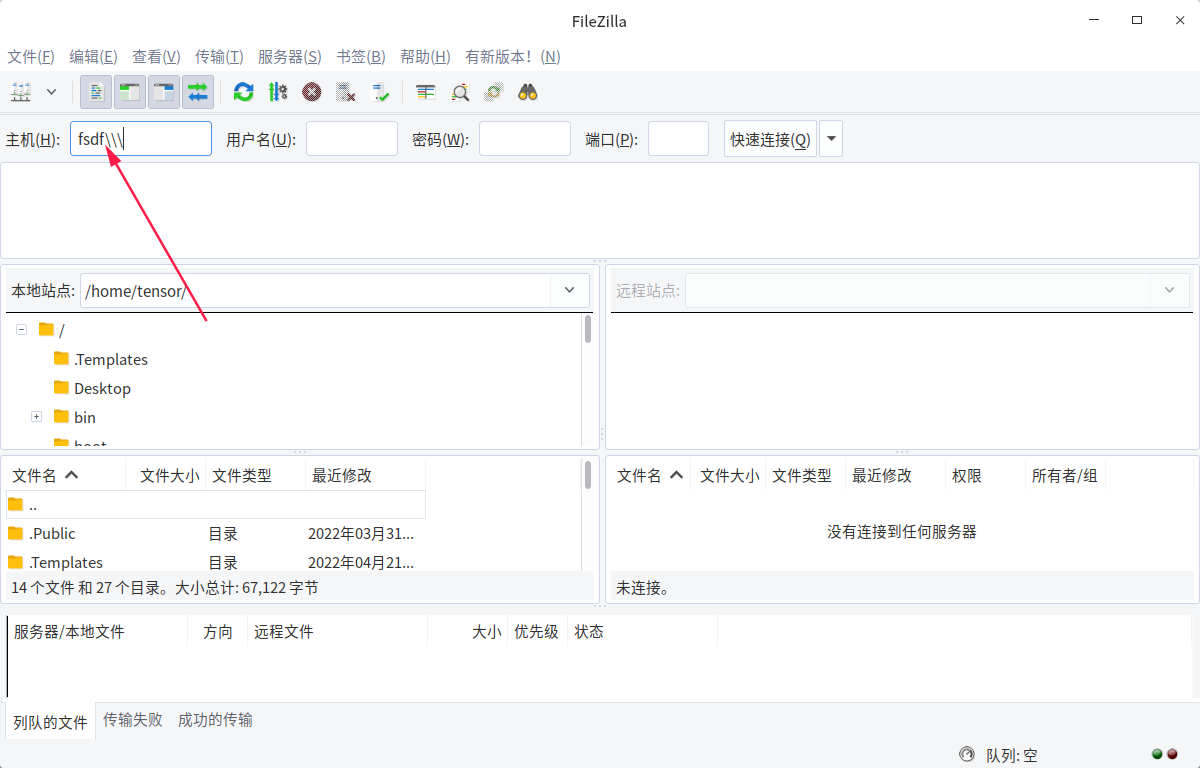Refresh the file and folder lists

pyautogui.click(x=242, y=92)
